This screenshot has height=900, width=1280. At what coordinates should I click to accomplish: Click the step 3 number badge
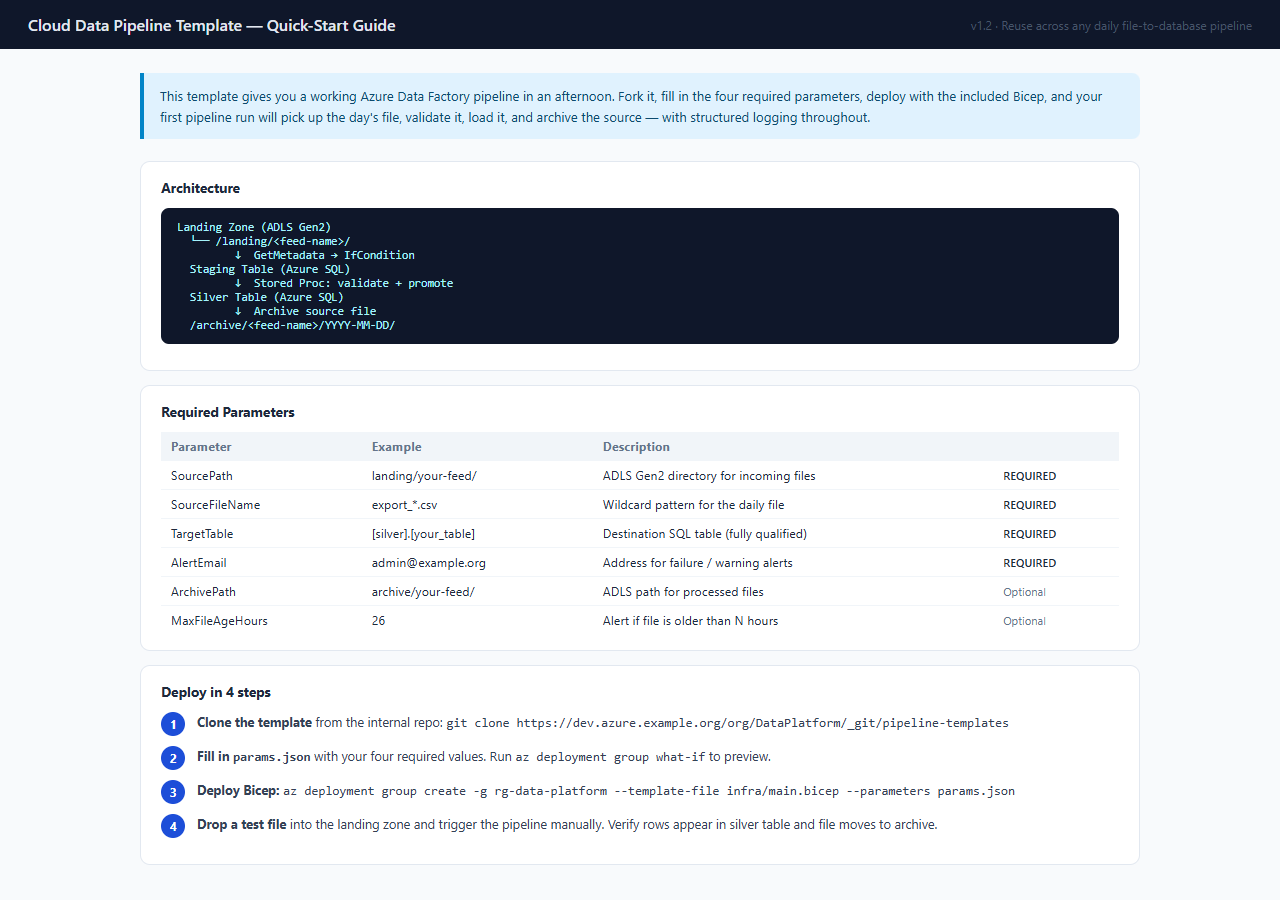point(173,792)
